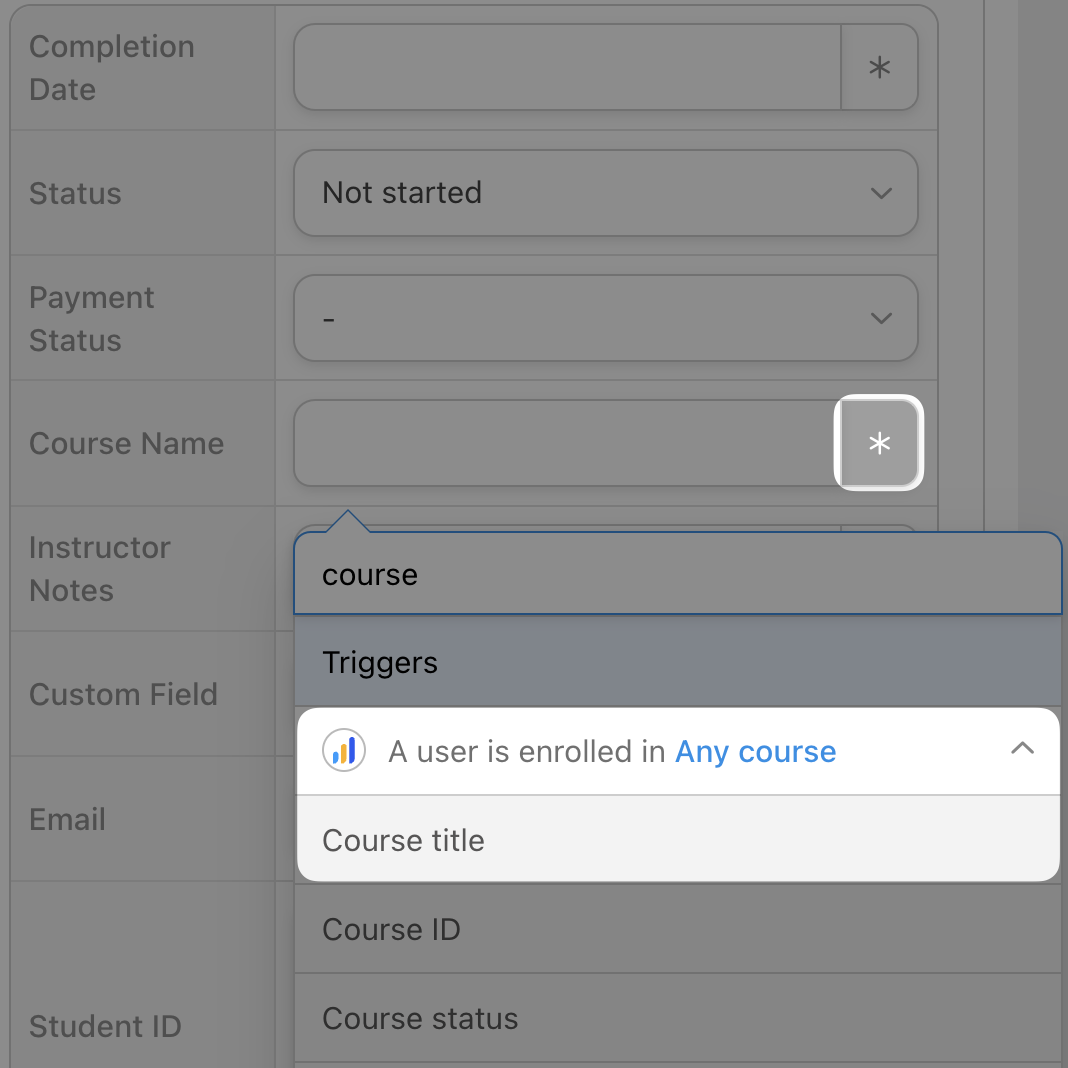Screen dimensions: 1068x1068
Task: Click the search box containing "course"
Action: tap(677, 575)
